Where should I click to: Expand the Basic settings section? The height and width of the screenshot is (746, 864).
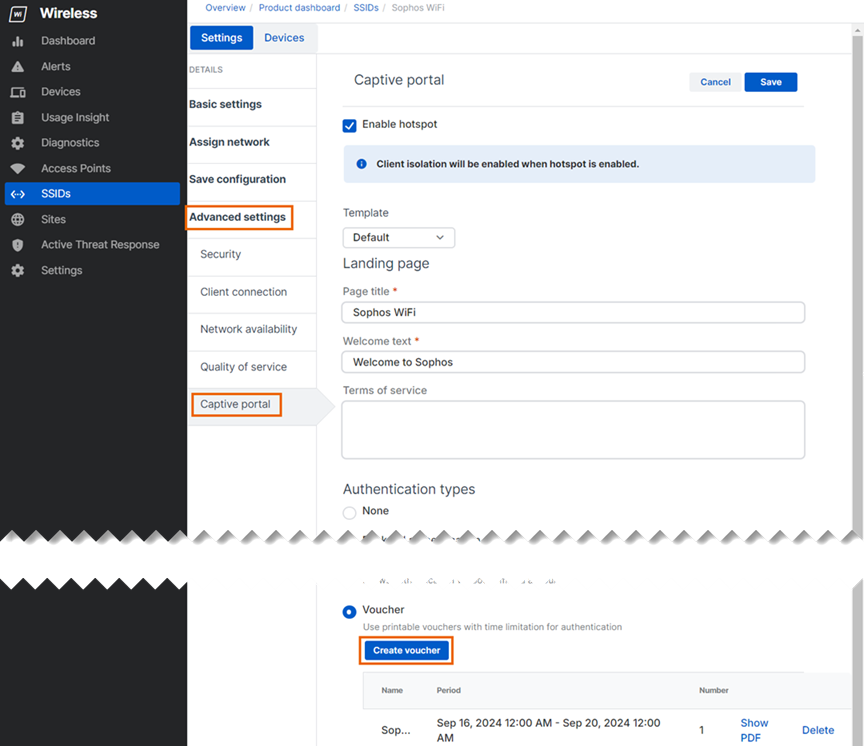point(226,104)
